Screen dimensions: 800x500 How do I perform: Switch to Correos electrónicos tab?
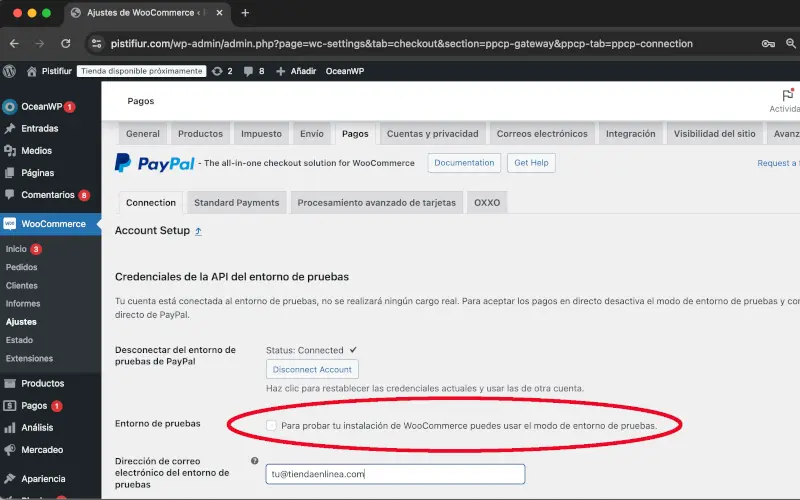[542, 134]
